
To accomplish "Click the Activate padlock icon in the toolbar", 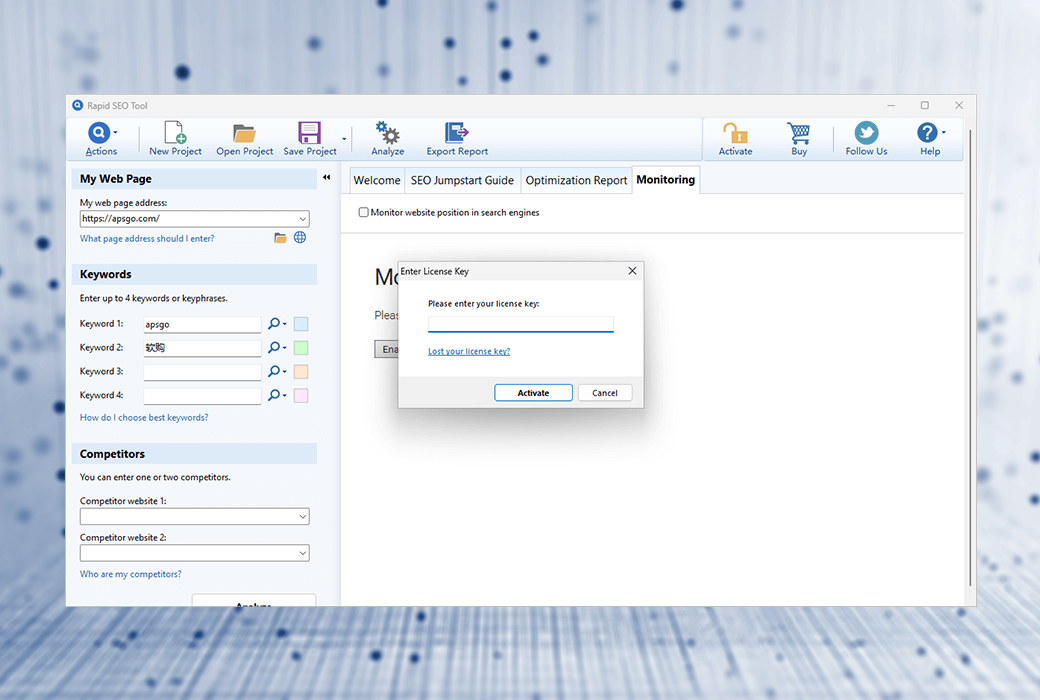I will [x=735, y=133].
